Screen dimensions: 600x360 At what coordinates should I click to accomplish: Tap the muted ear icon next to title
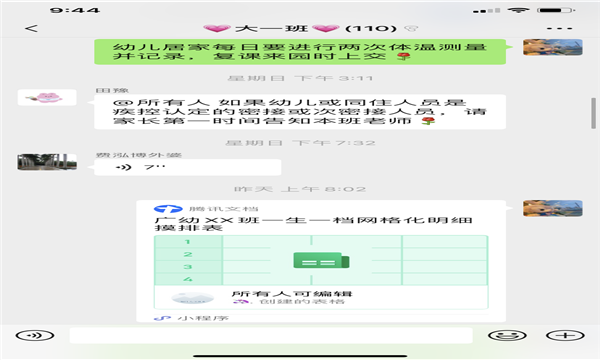point(412,28)
